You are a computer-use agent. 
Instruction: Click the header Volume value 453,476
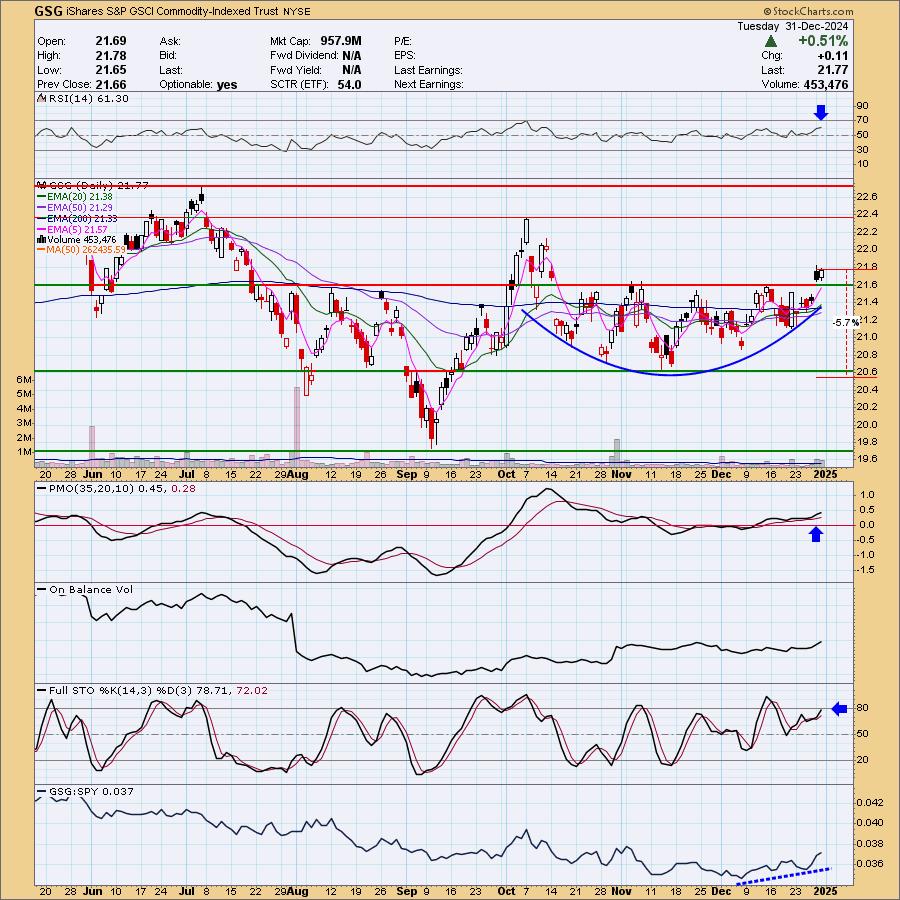point(824,84)
